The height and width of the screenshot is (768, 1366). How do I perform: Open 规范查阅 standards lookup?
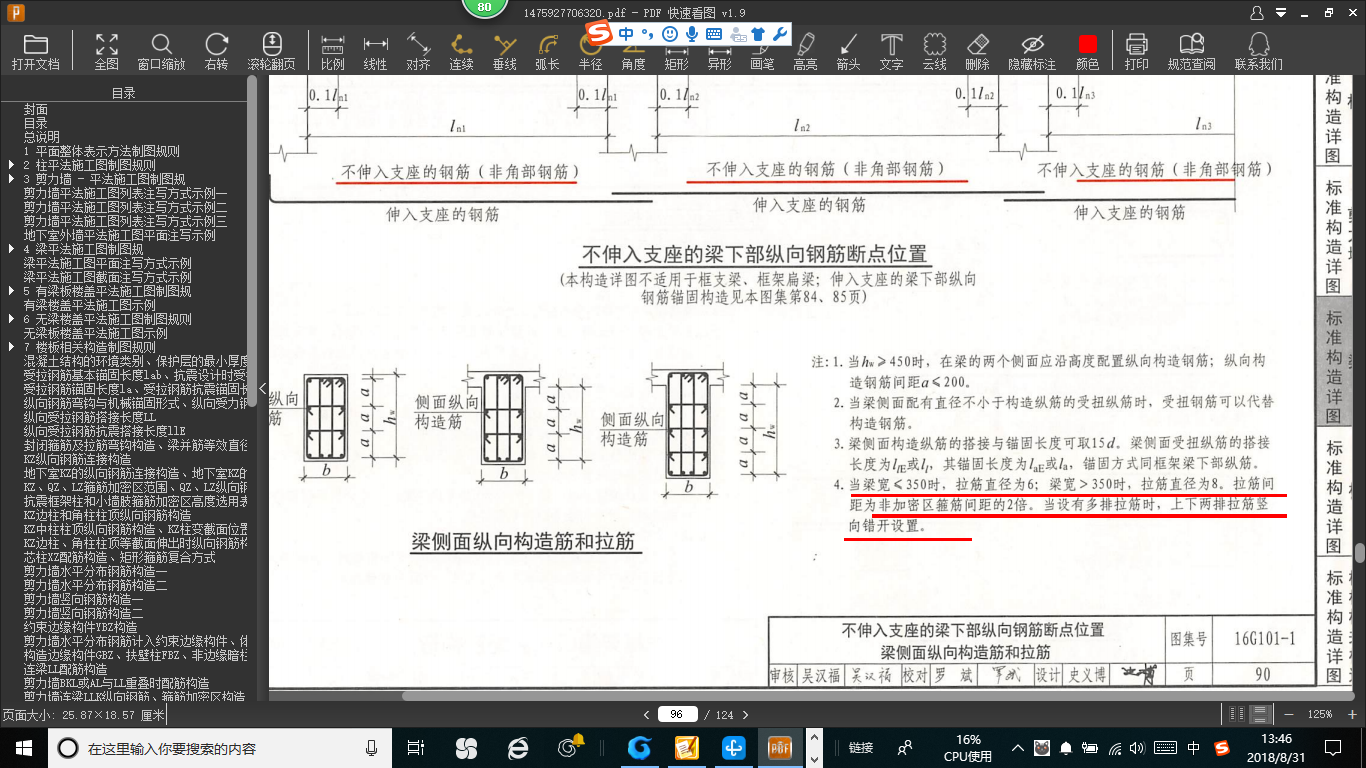pos(1191,52)
